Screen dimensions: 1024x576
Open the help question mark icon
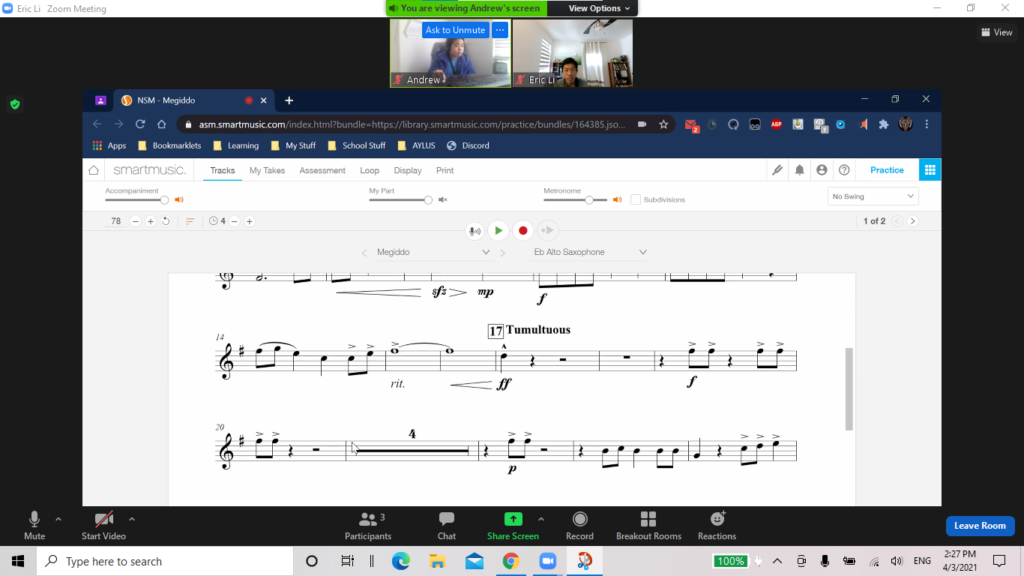pyautogui.click(x=844, y=170)
